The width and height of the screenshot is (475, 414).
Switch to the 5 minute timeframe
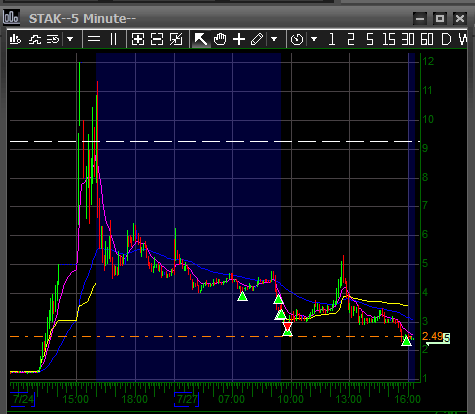point(370,39)
